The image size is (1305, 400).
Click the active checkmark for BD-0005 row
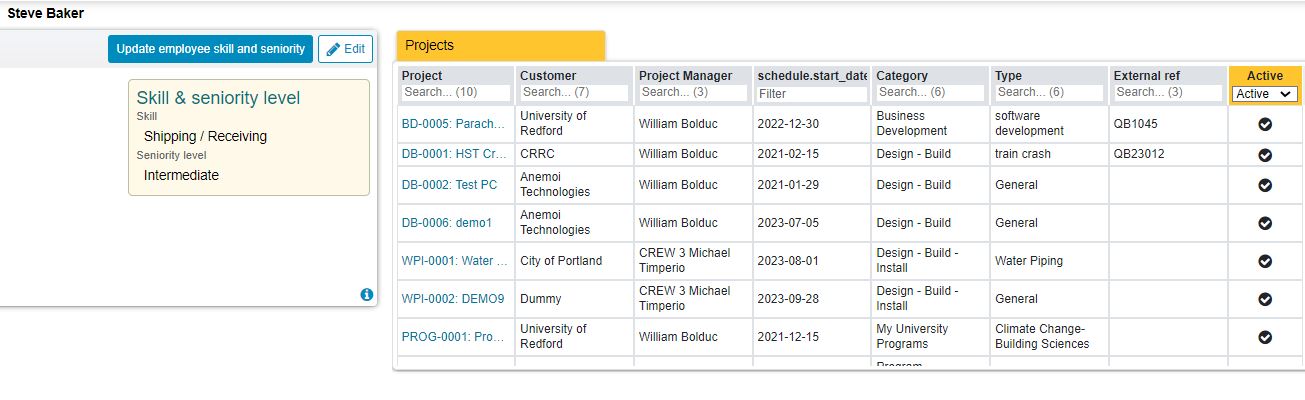[x=1264, y=124]
